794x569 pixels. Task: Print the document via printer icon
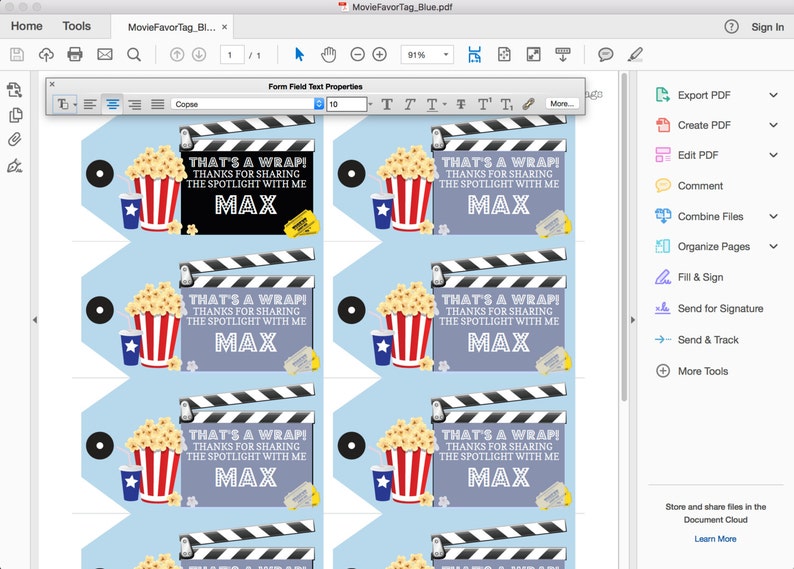(x=75, y=54)
